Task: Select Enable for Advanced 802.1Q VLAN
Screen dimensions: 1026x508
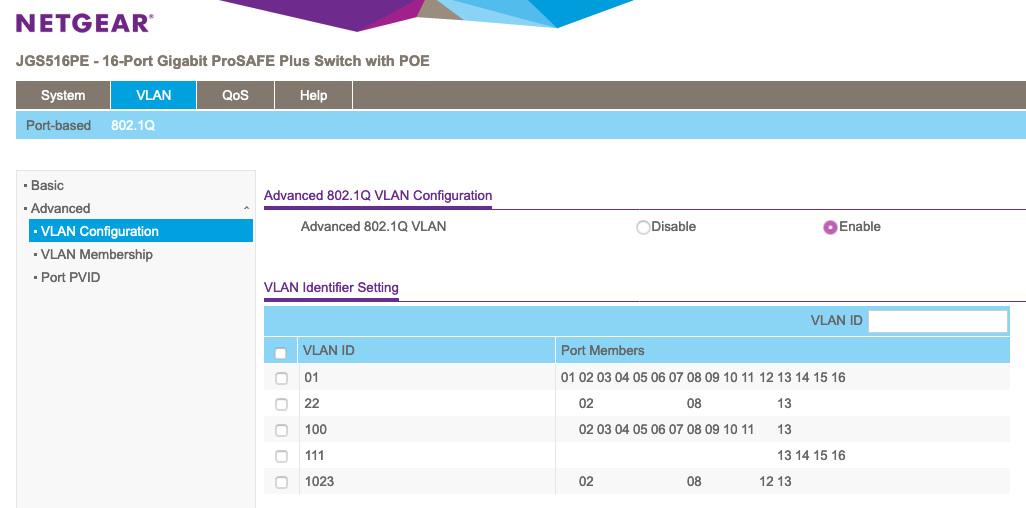Action: [x=830, y=227]
